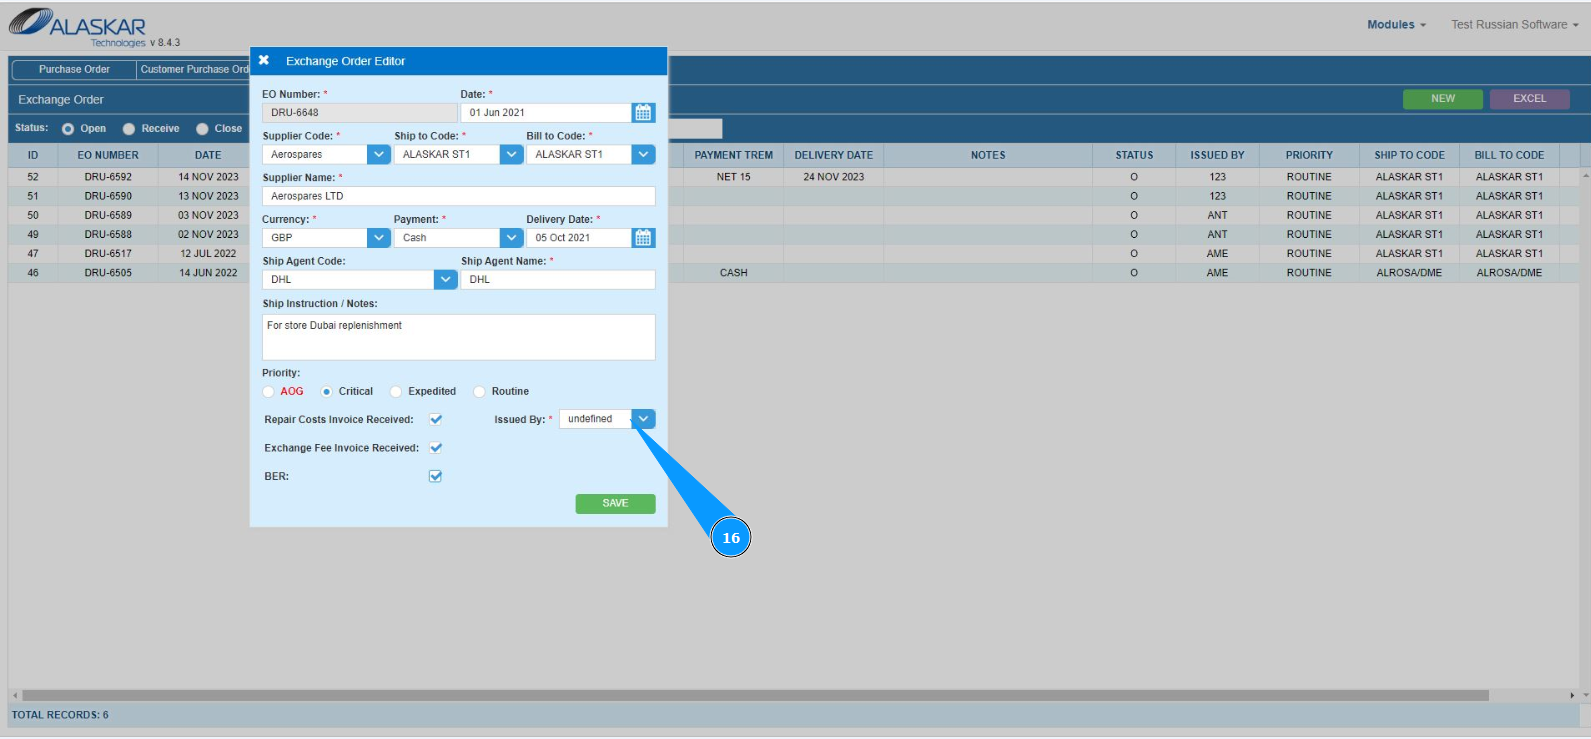This screenshot has width=1591, height=739.
Task: Sort by the BILL TO CODE column header
Action: click(1509, 156)
